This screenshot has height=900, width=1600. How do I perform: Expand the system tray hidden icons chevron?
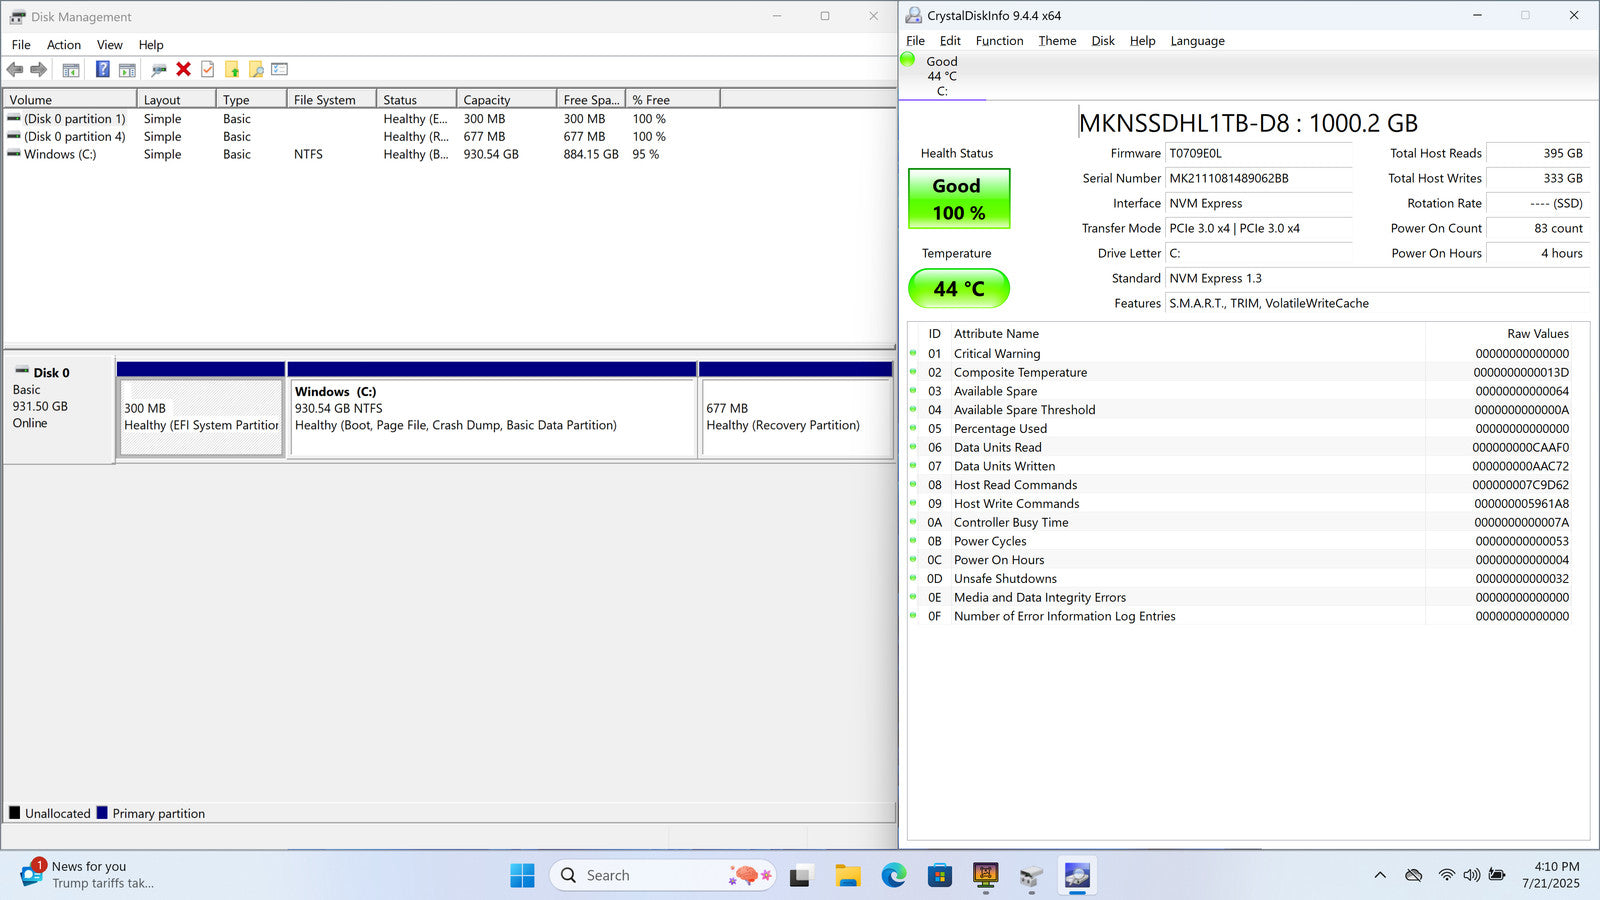[x=1380, y=875]
